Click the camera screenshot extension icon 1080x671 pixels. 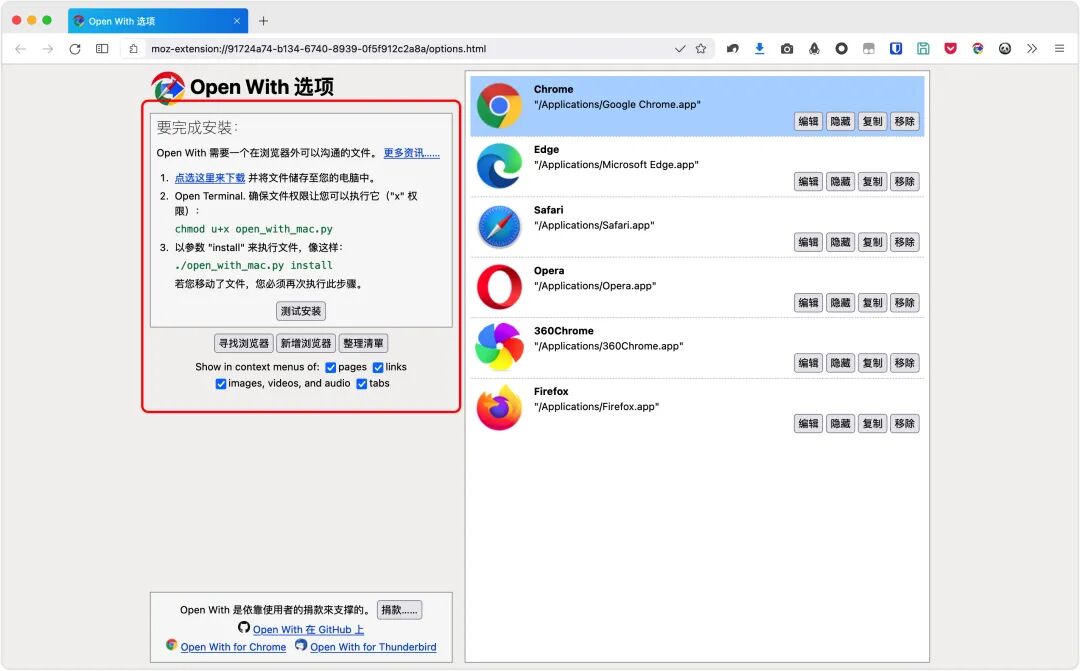[x=787, y=49]
